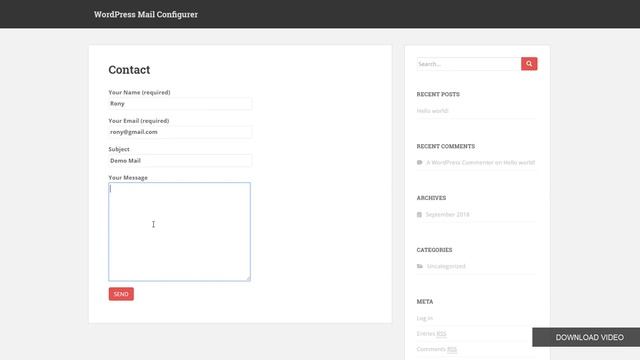Open the Hello world! recent post
The width and height of the screenshot is (640, 360).
[432, 111]
